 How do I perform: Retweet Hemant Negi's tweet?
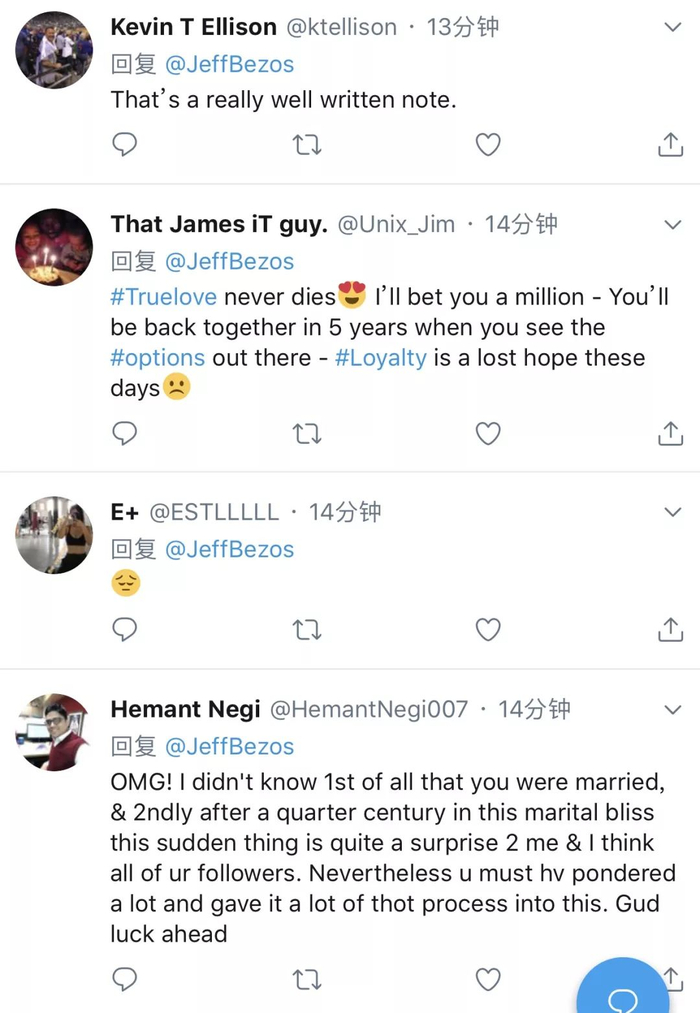306,979
